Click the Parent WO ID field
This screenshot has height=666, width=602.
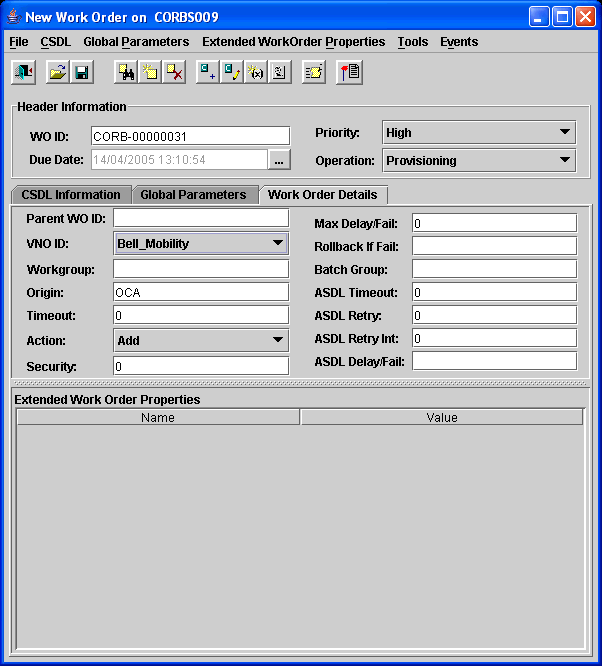[201, 218]
